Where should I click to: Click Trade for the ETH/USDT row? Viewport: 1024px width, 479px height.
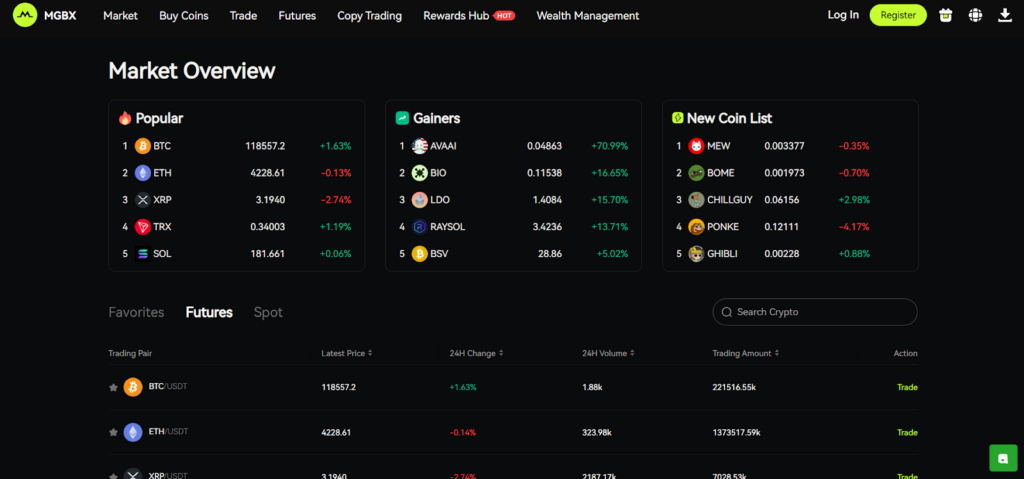click(907, 433)
